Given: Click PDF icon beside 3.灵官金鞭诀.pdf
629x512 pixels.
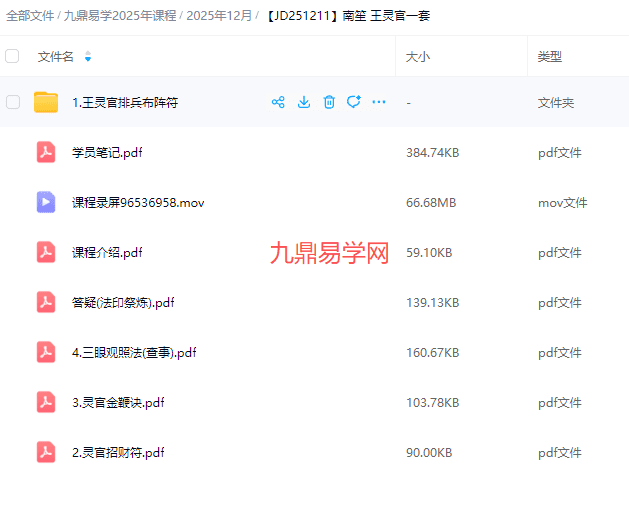Looking at the screenshot, I should point(46,402).
